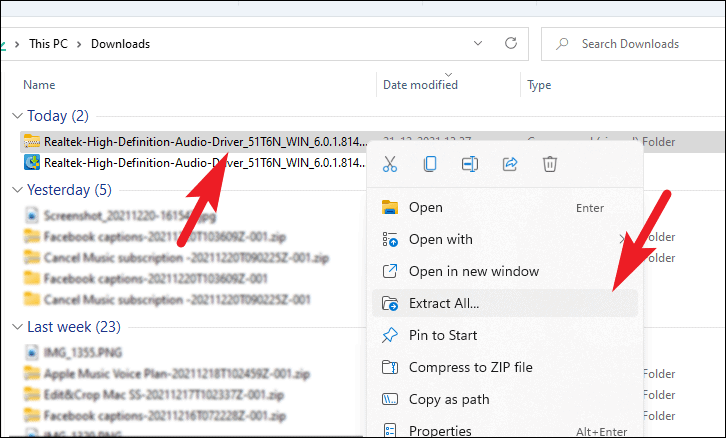Click the Rename icon in context menu
This screenshot has height=438, width=726.
pos(470,164)
